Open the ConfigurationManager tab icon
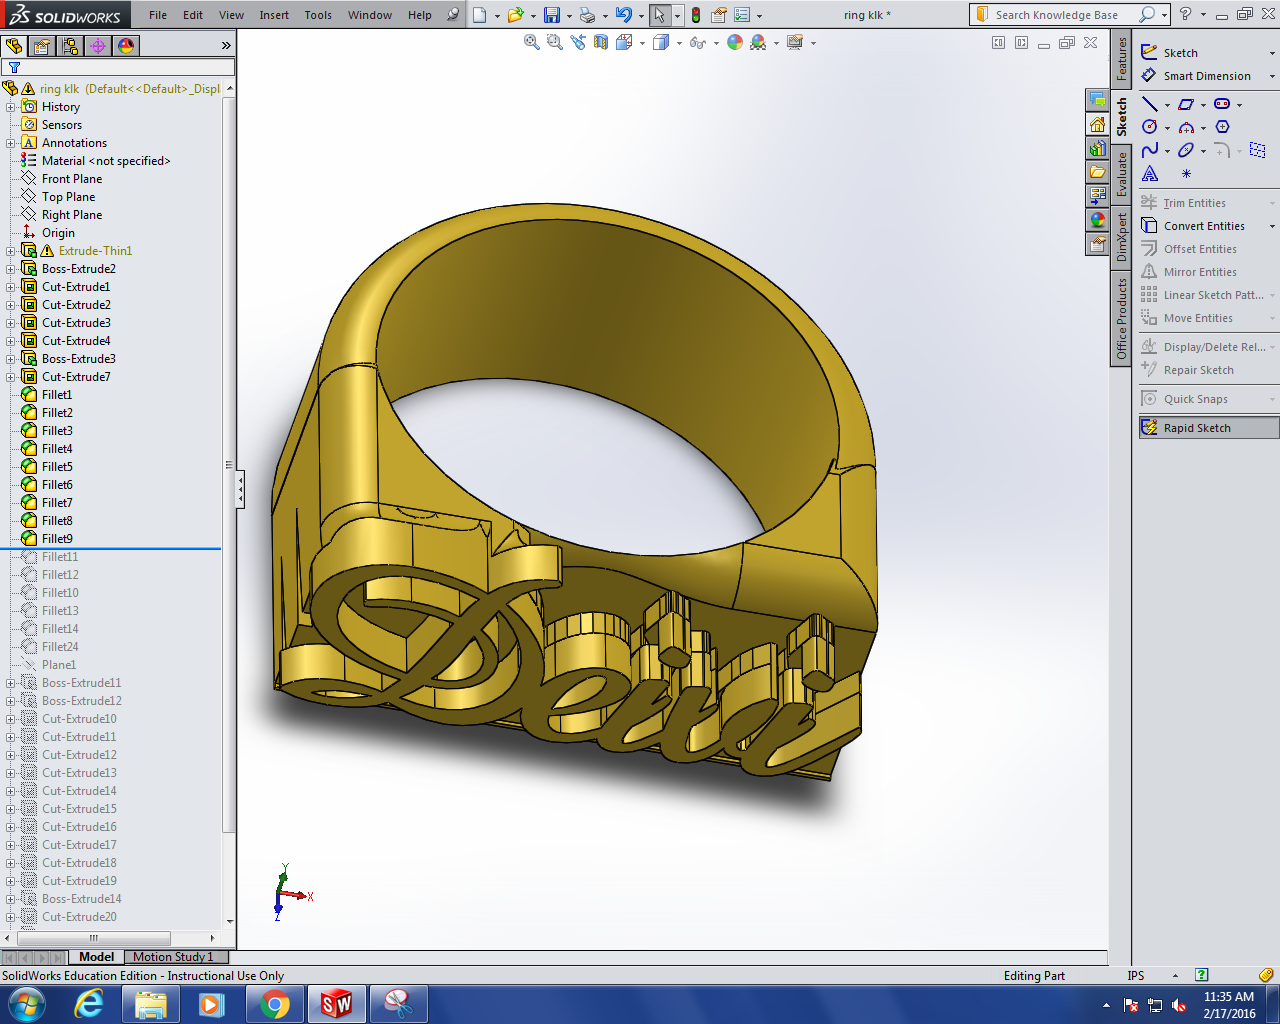Image resolution: width=1280 pixels, height=1024 pixels. (69, 46)
